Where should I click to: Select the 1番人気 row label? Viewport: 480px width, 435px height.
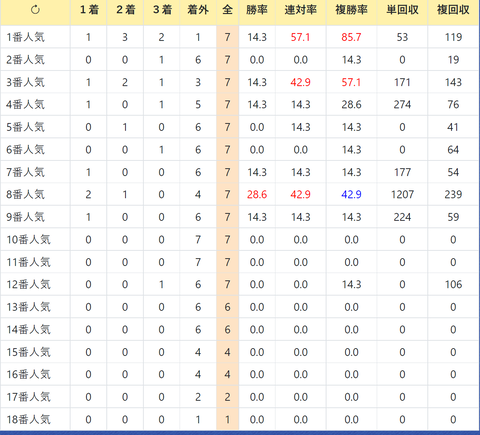[x=25, y=37]
